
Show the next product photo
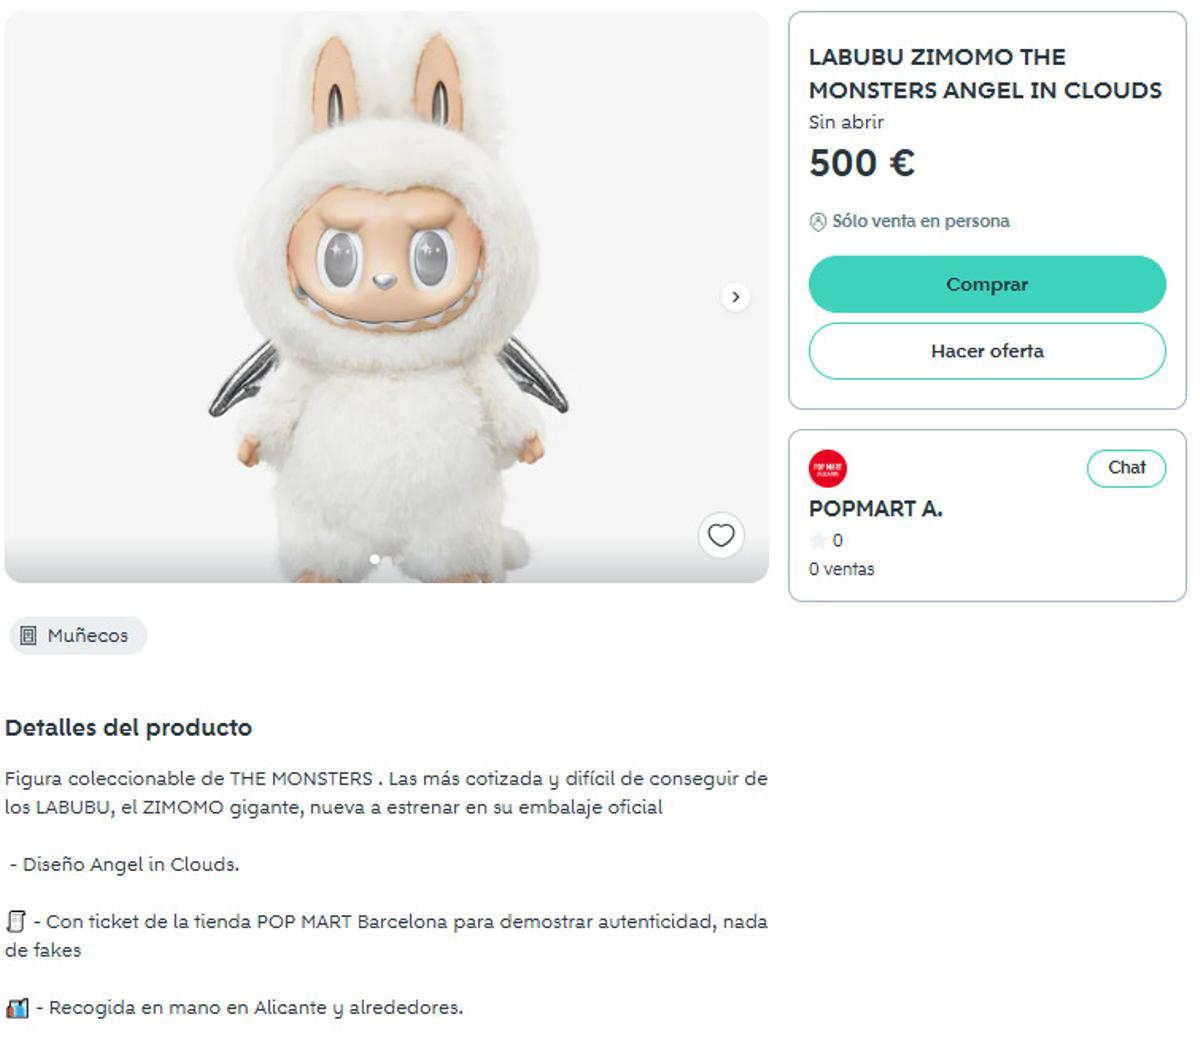point(737,296)
